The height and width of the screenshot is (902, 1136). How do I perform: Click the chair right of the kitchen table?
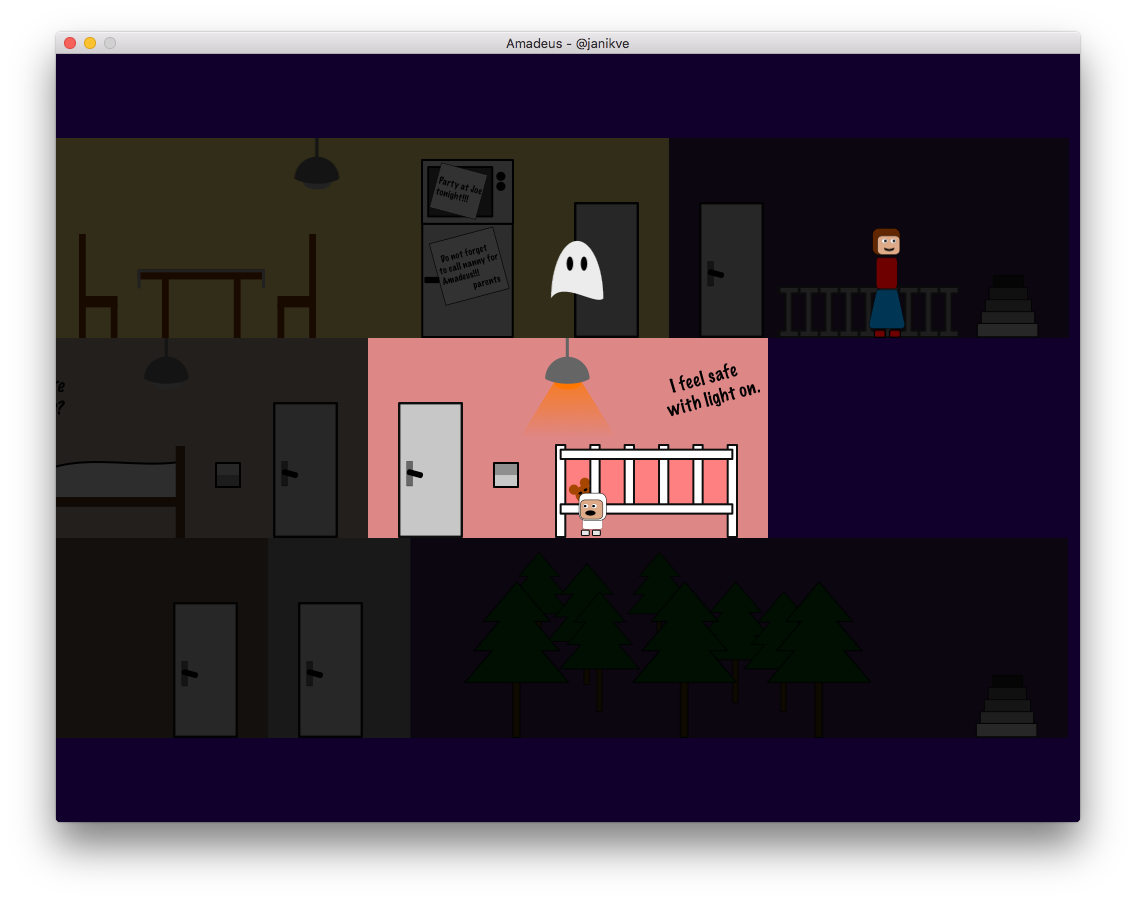click(297, 285)
